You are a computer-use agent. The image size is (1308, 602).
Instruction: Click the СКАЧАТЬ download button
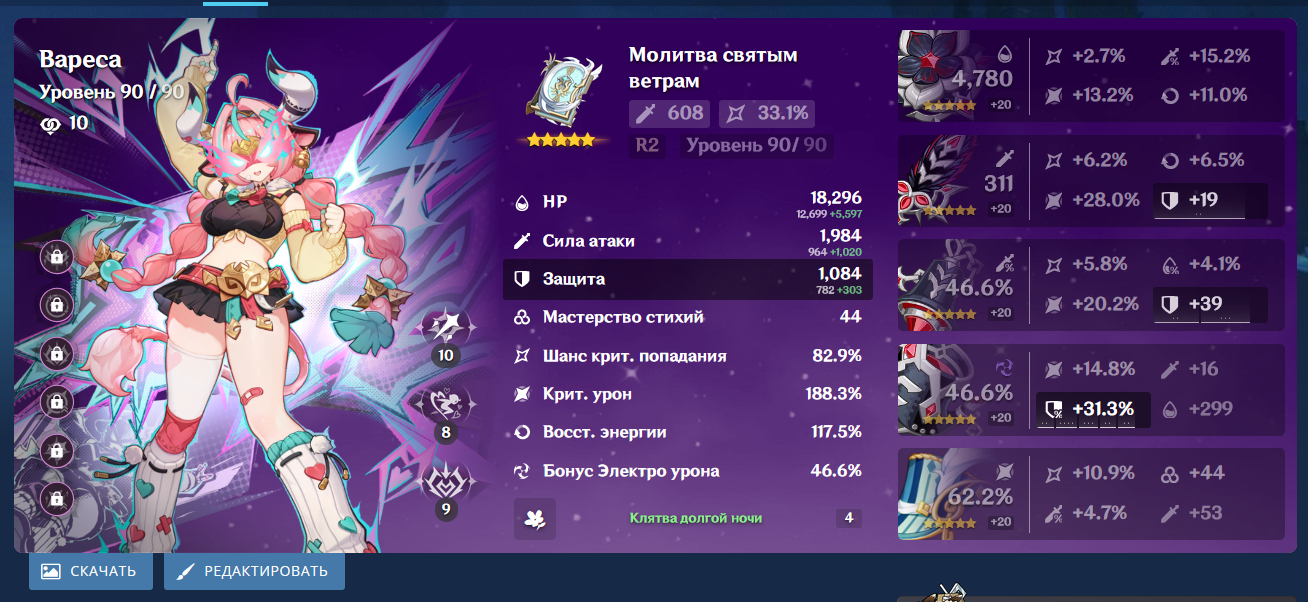point(91,571)
